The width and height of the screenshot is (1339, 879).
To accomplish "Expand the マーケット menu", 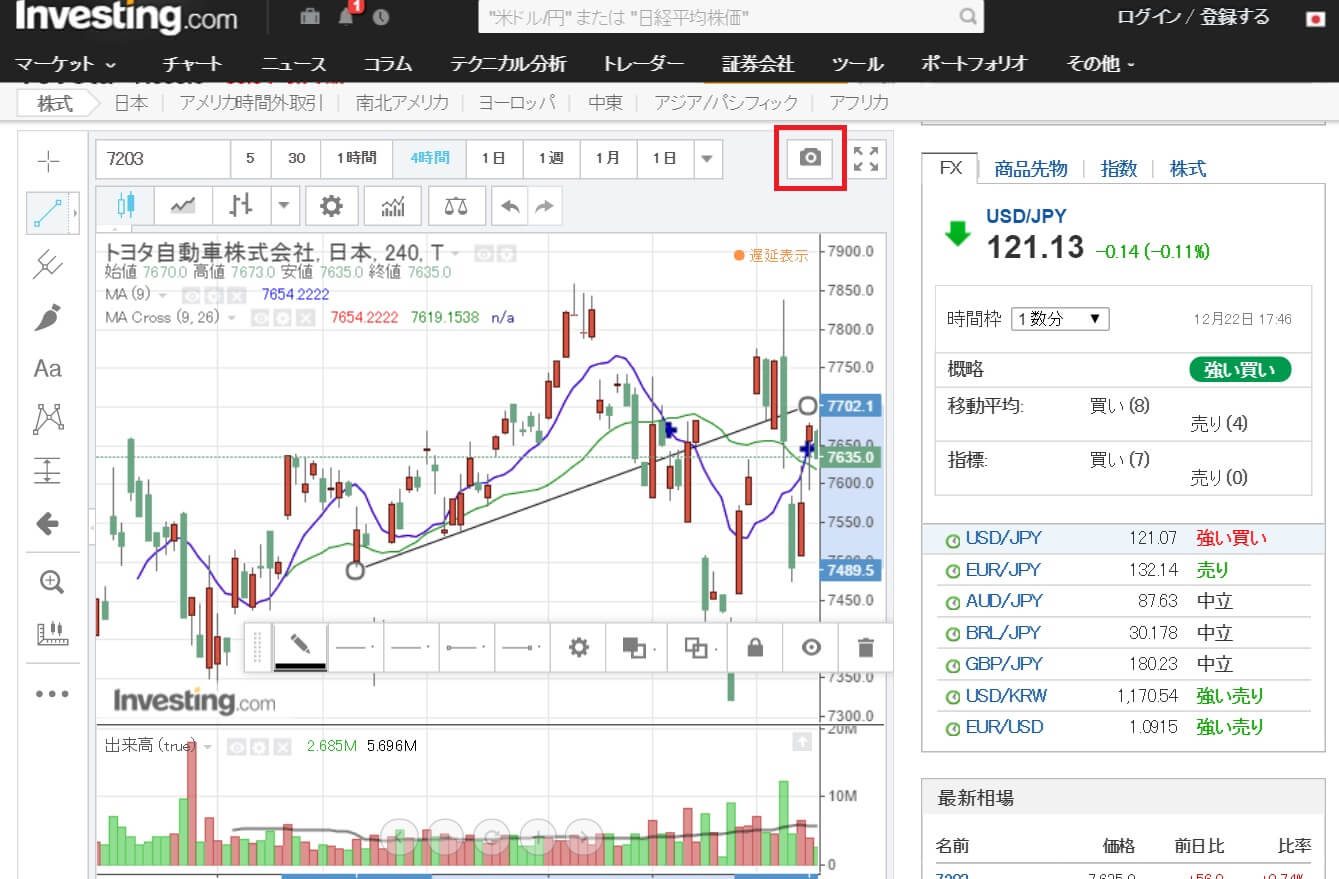I will [67, 64].
